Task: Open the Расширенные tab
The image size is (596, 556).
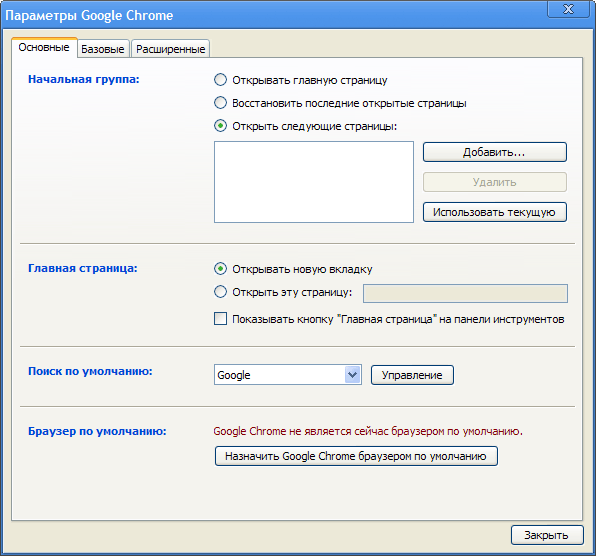Action: 171,49
